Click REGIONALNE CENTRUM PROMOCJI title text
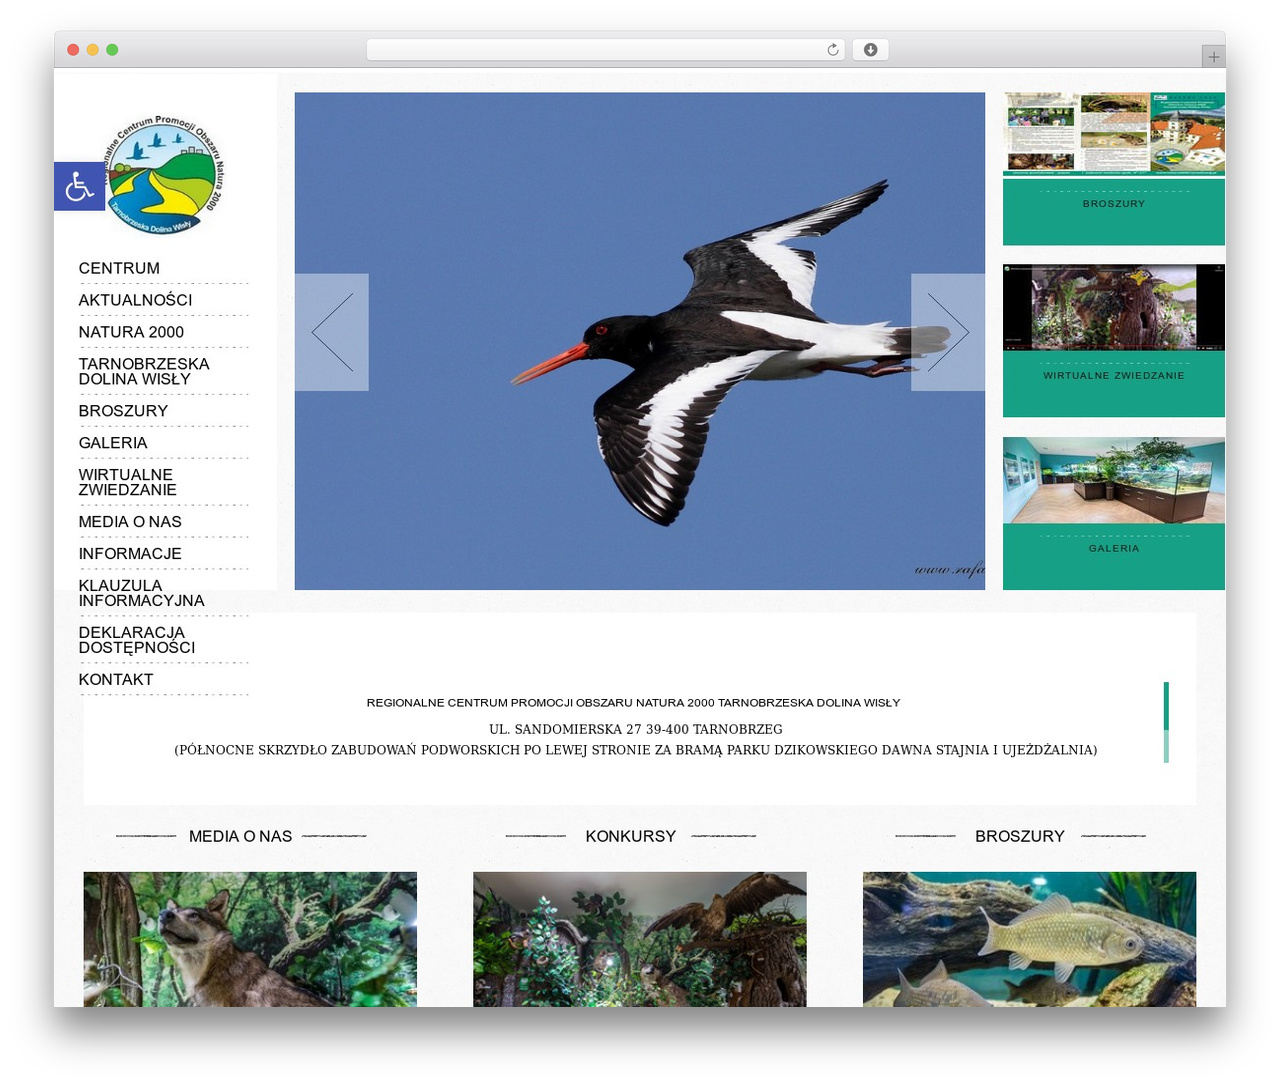Image resolution: width=1280 pixels, height=1084 pixels. [633, 703]
